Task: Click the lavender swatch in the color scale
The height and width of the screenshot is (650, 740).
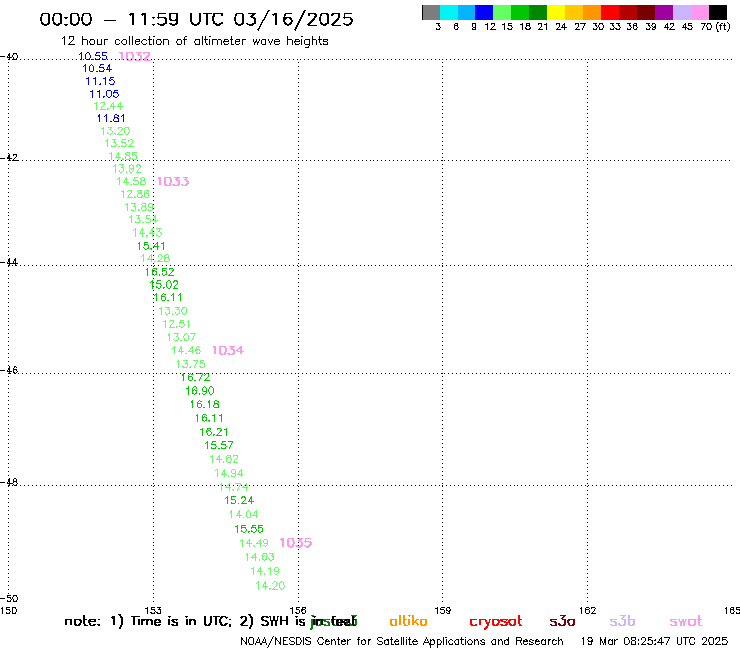Action: (x=681, y=12)
